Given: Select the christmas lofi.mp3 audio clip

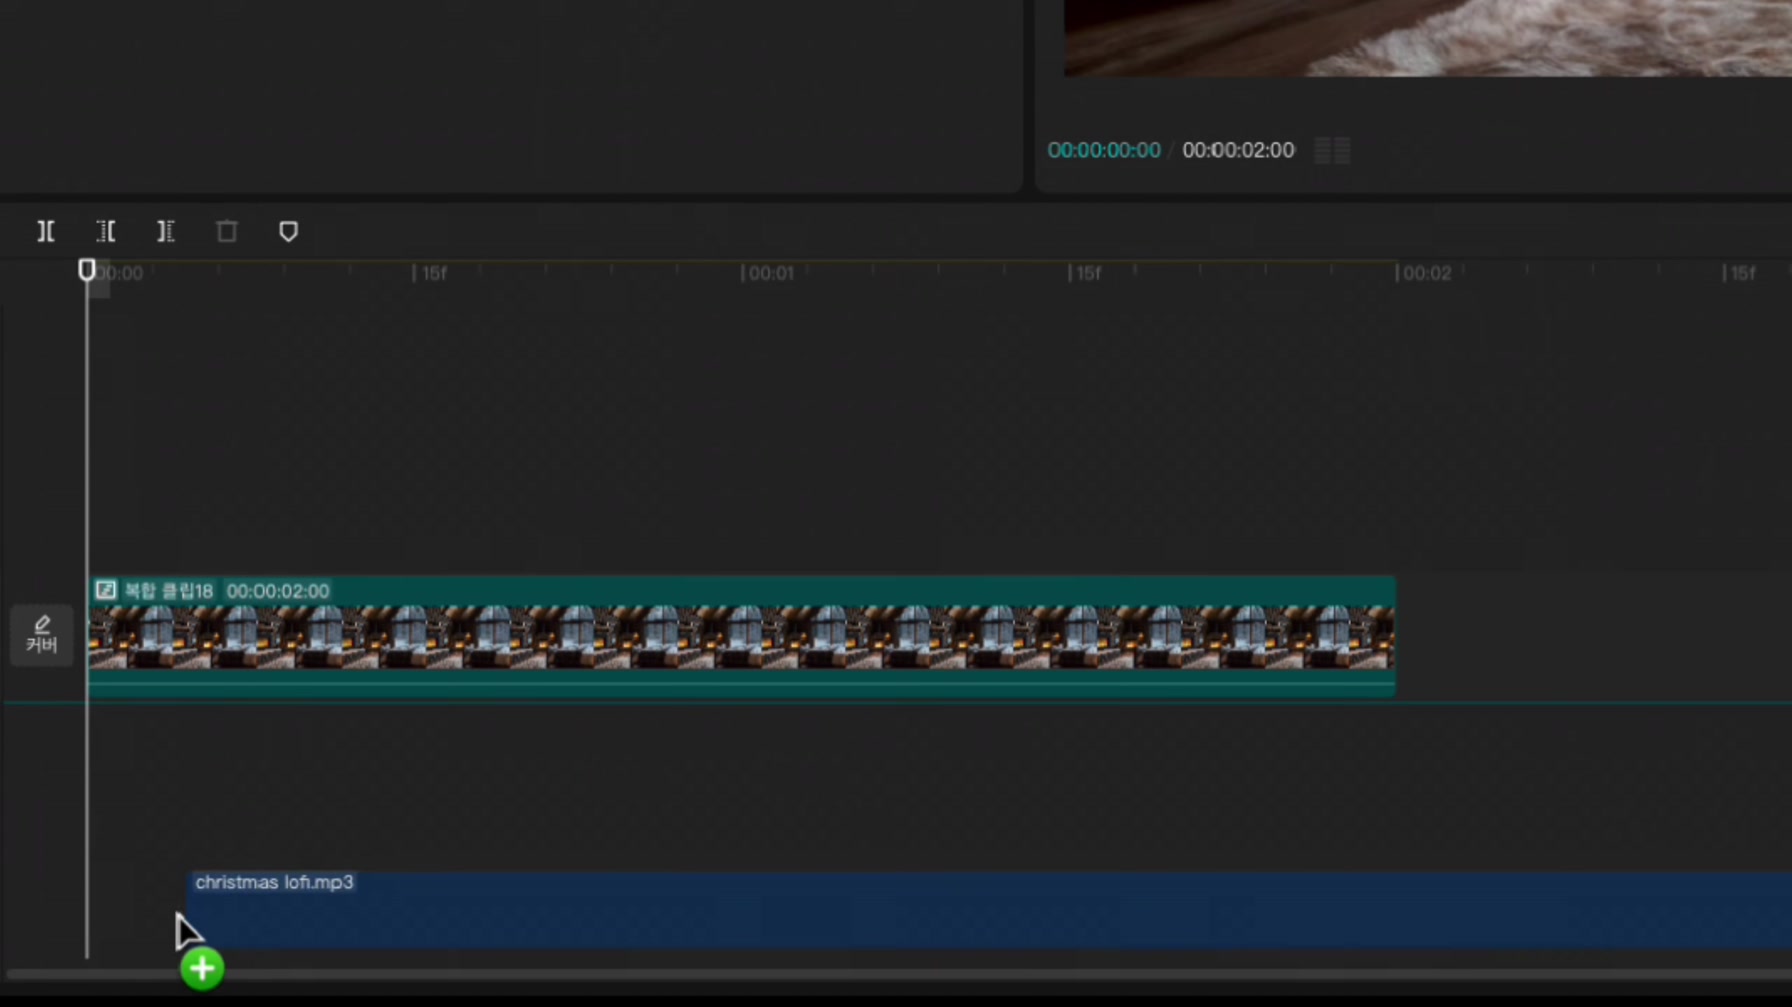Looking at the screenshot, I should (989, 910).
